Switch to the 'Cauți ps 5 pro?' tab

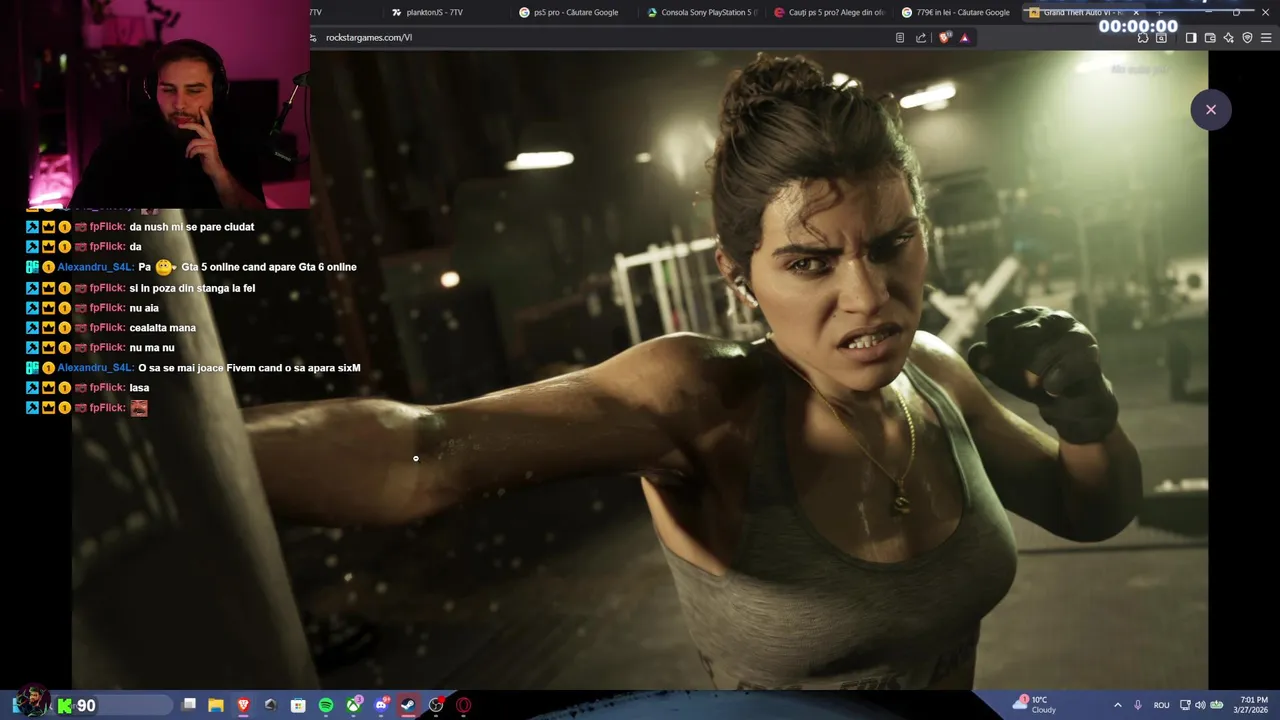[830, 12]
